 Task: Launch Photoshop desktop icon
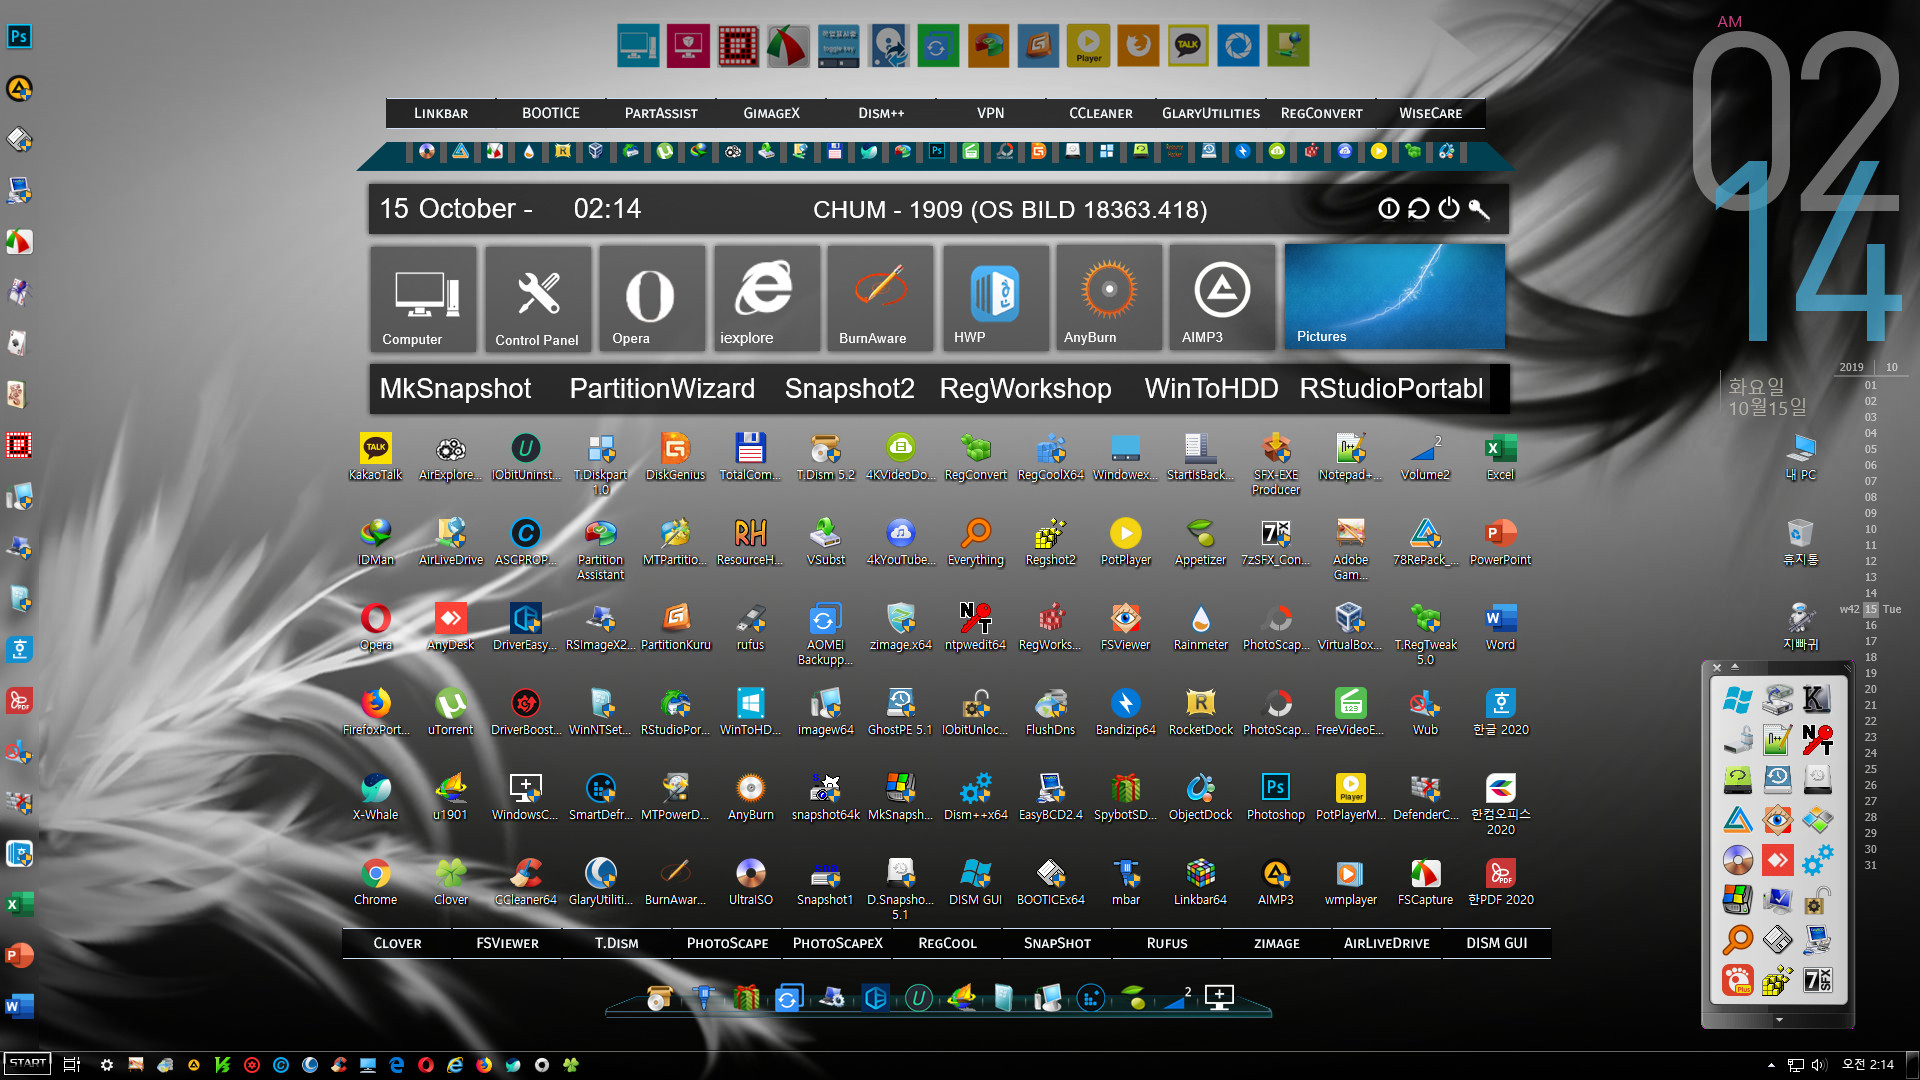(1276, 796)
